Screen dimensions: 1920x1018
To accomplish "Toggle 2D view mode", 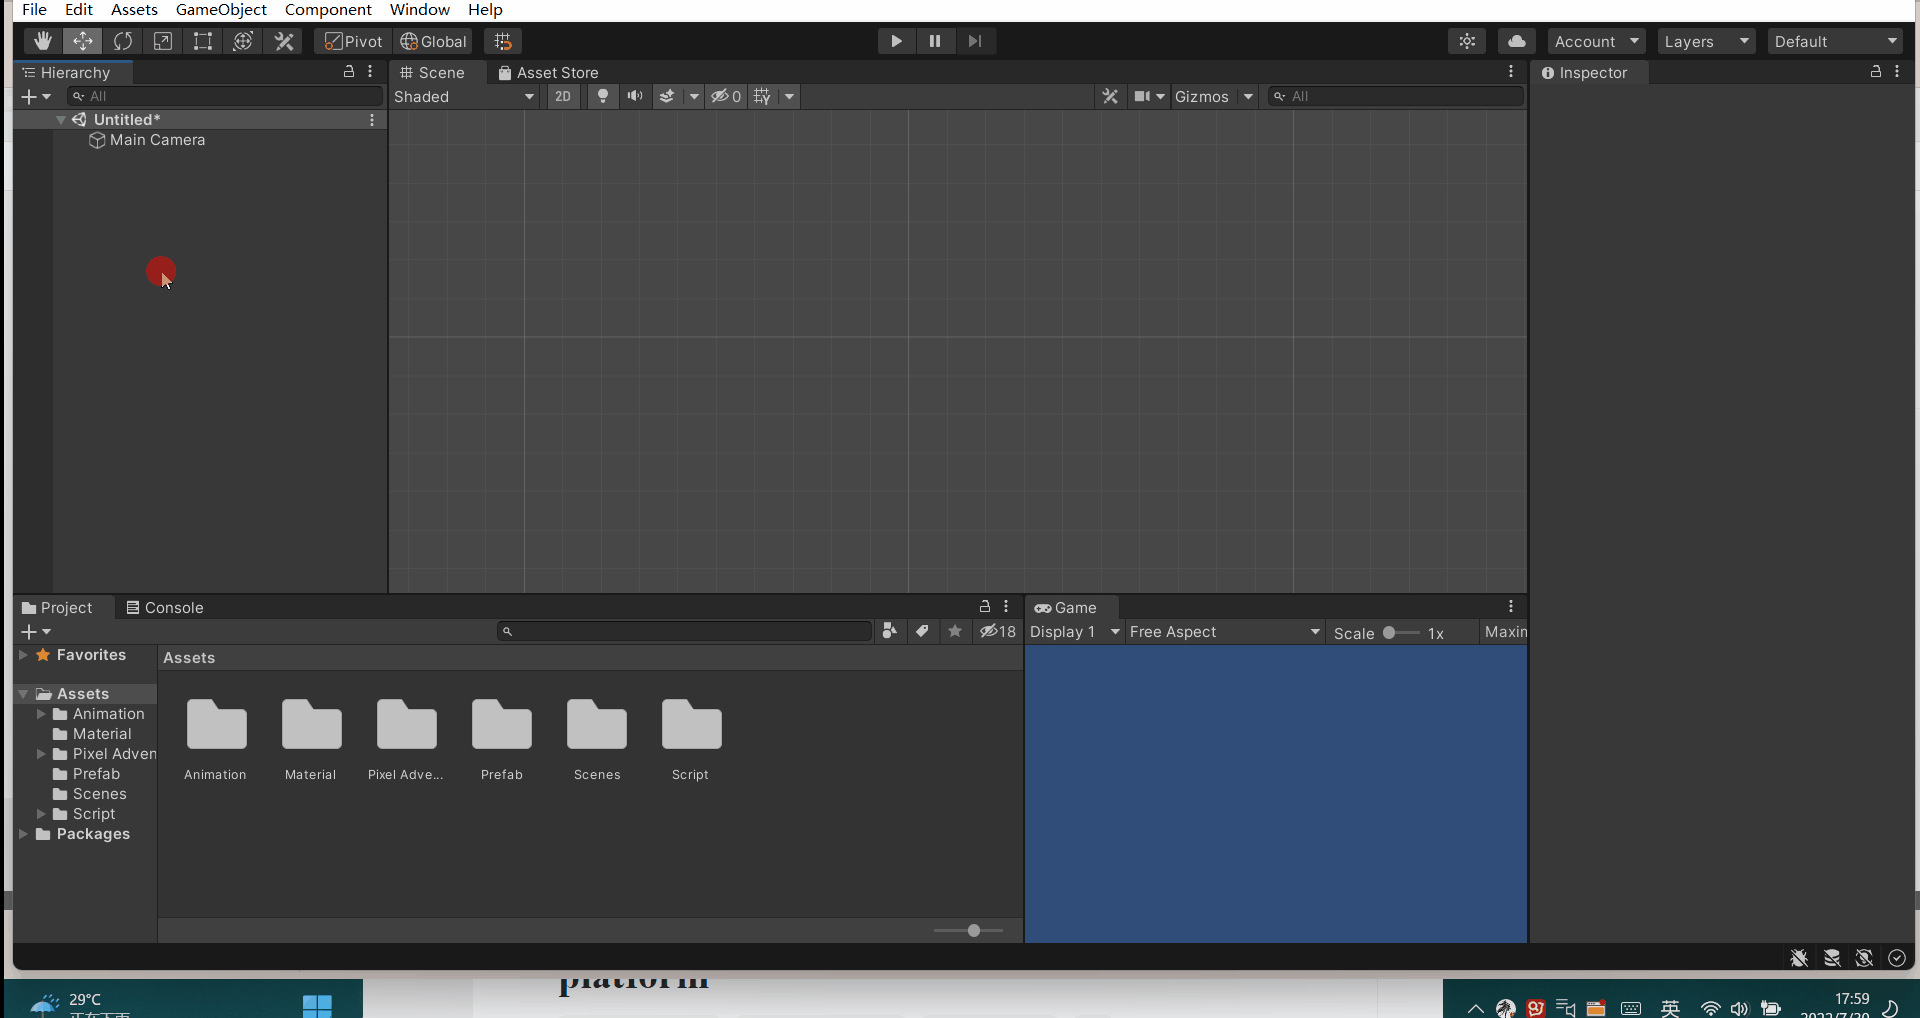I will [563, 96].
